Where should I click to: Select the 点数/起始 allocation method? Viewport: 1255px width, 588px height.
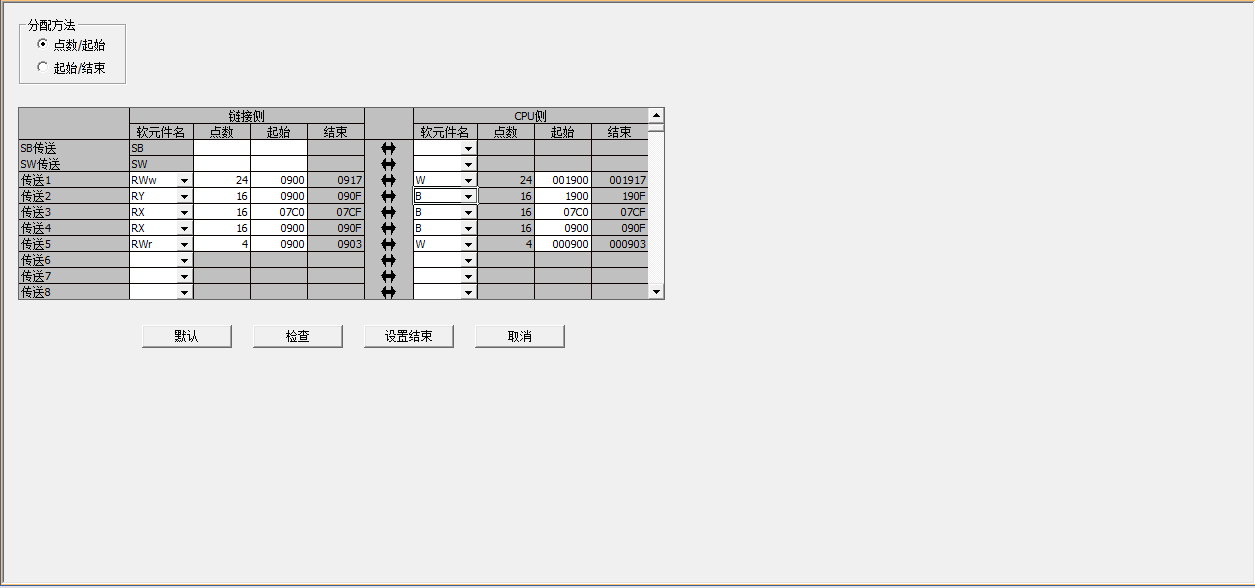click(x=42, y=44)
